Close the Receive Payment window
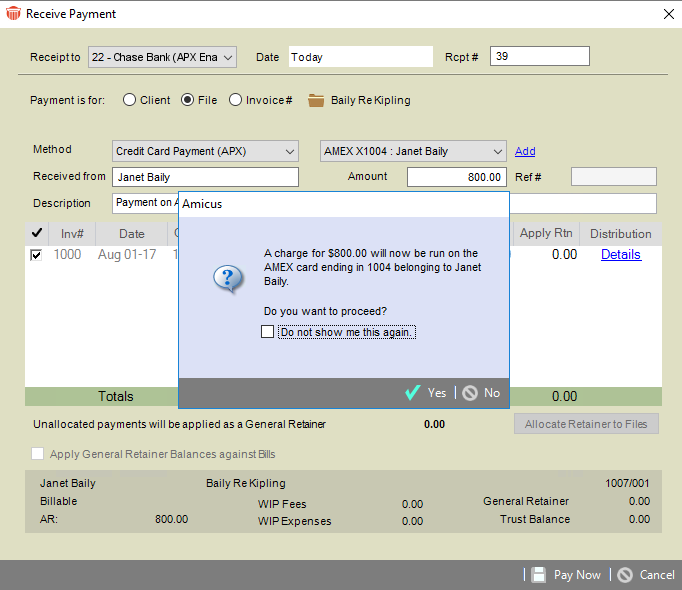Image resolution: width=682 pixels, height=590 pixels. (669, 14)
